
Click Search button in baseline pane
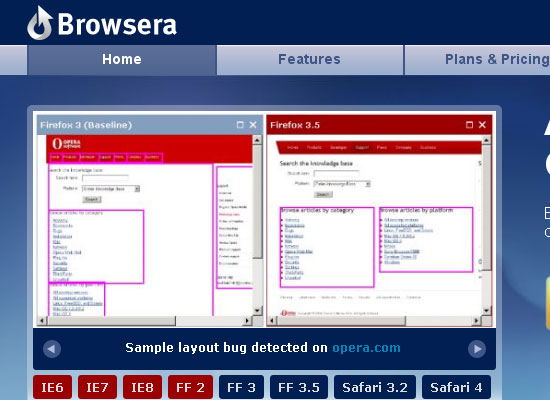pos(92,199)
